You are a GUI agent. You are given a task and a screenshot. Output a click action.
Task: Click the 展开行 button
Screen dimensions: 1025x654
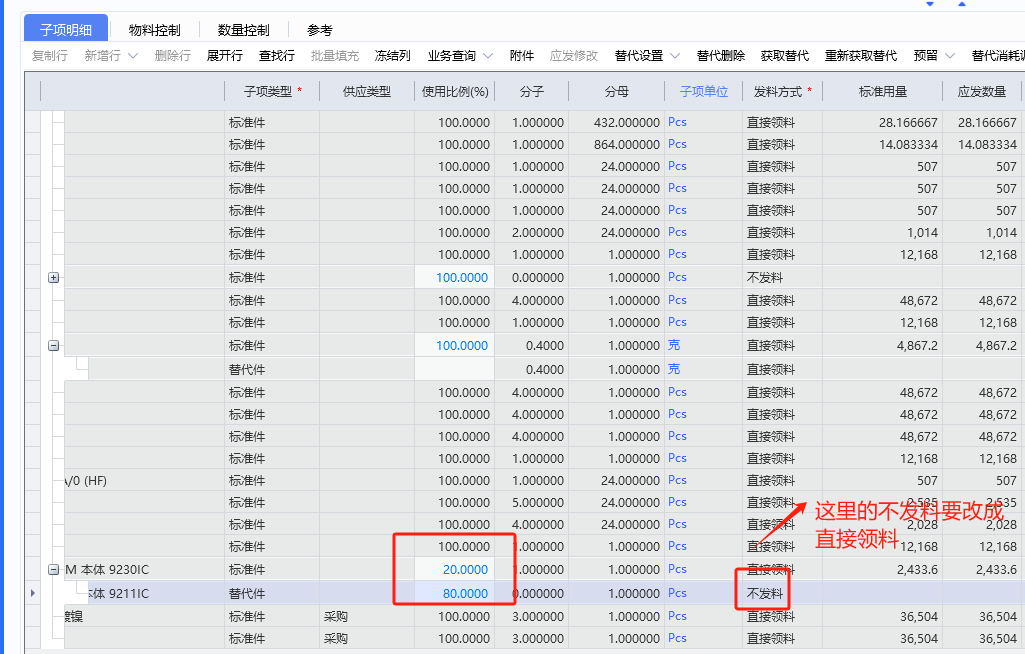click(x=224, y=56)
